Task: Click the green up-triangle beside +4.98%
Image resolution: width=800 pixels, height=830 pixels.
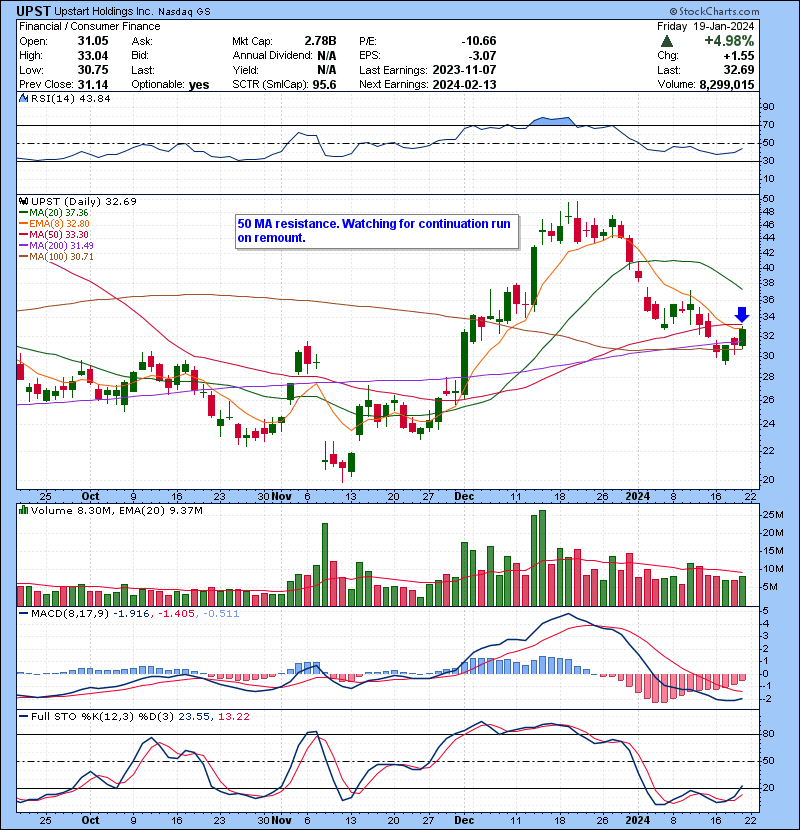Action: 667,41
